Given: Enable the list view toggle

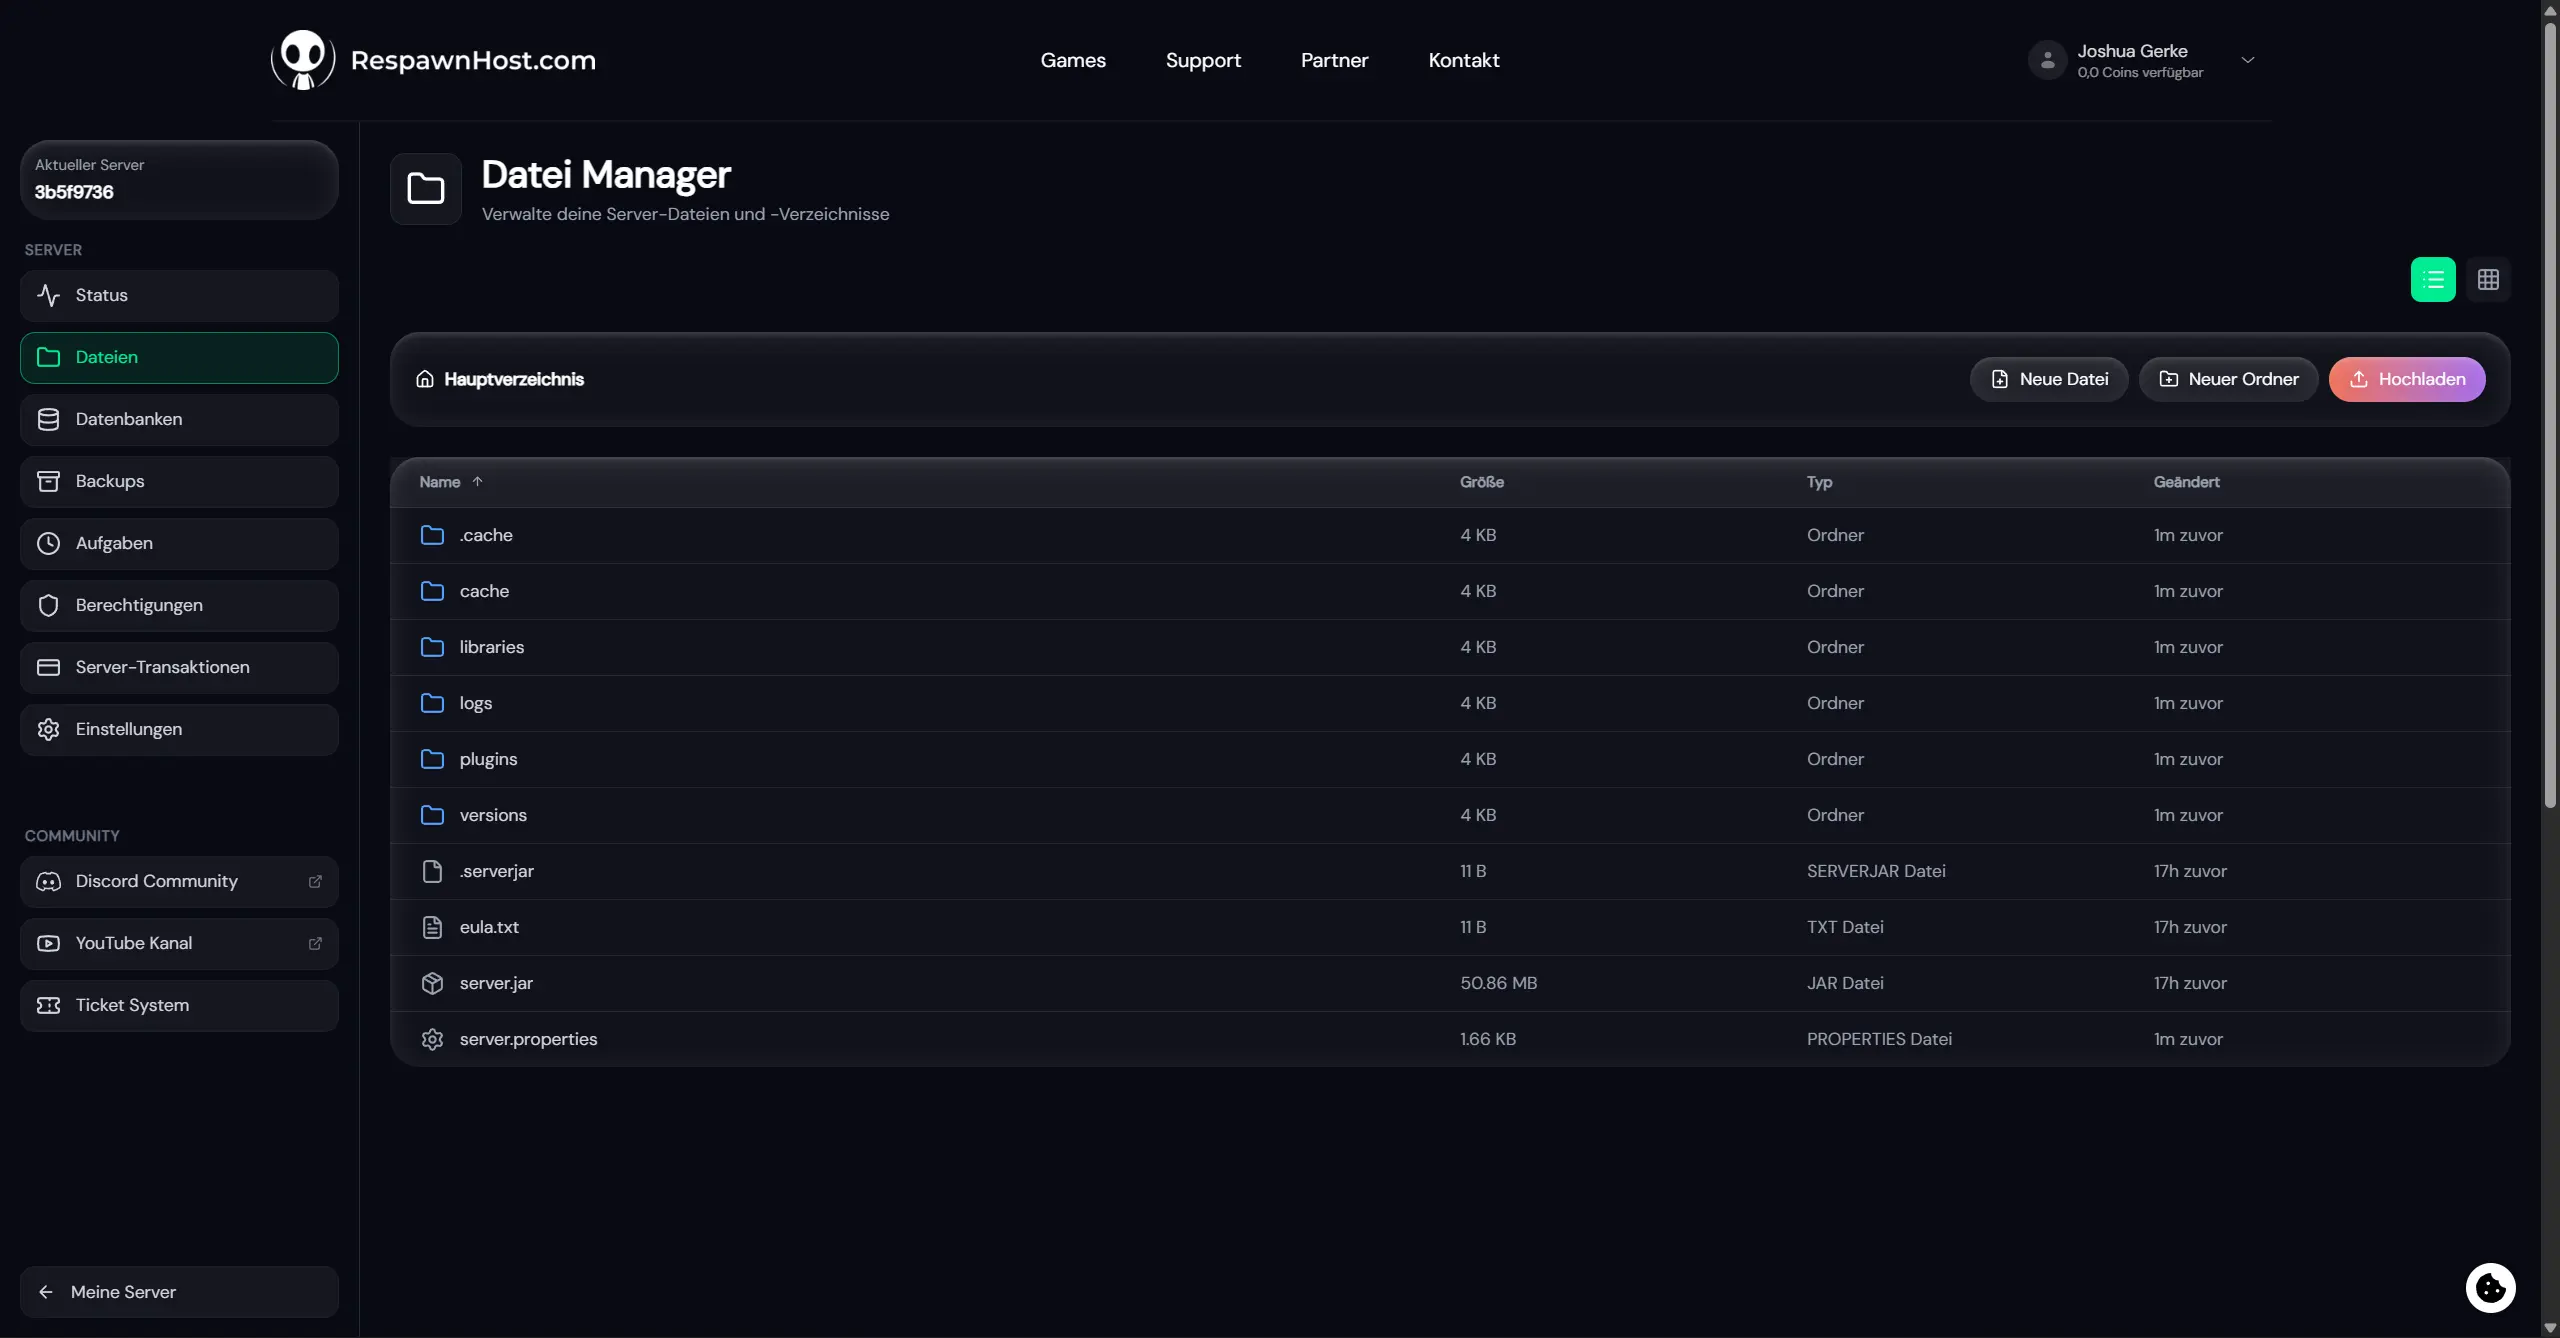Looking at the screenshot, I should click(x=2433, y=279).
